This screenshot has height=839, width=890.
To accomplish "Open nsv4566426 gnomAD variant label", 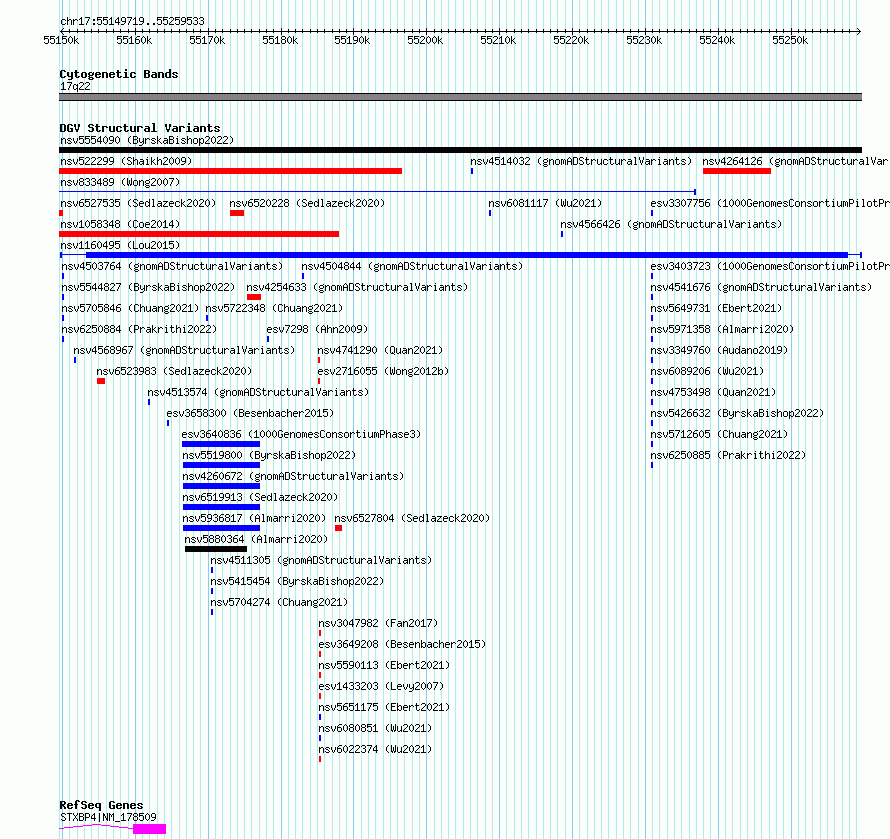I will pyautogui.click(x=671, y=224).
